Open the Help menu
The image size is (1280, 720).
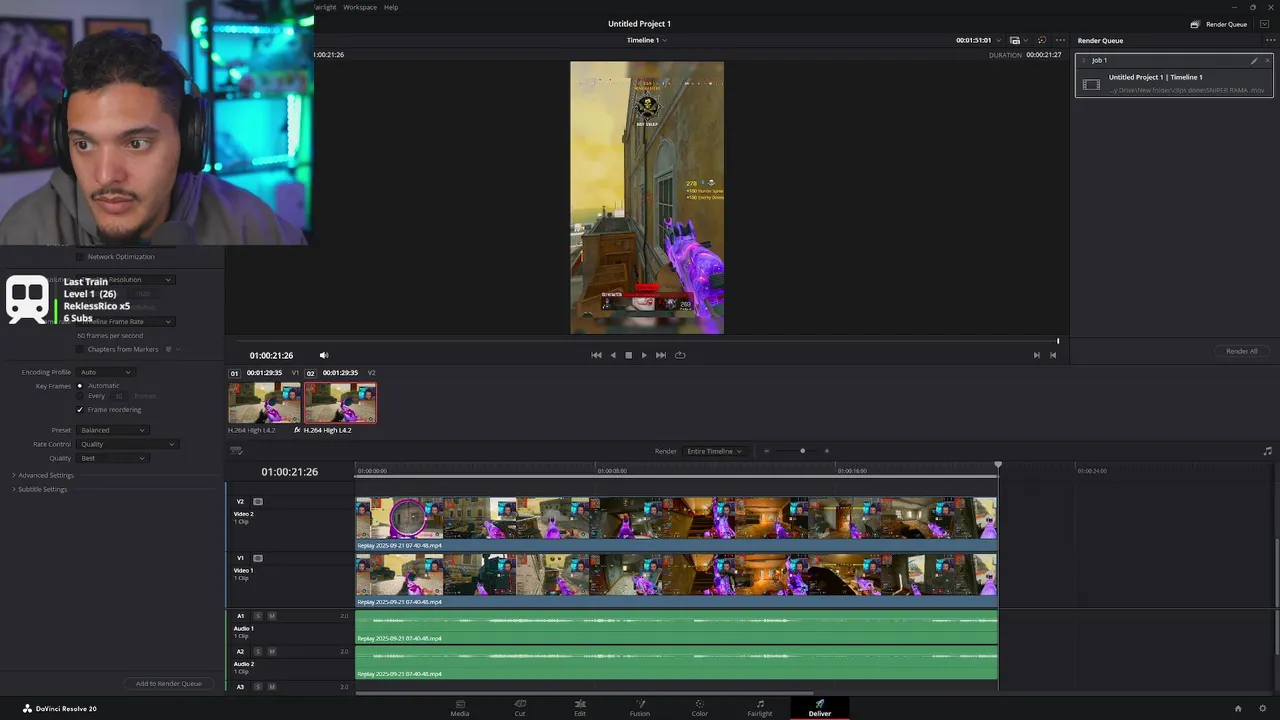coord(391,7)
